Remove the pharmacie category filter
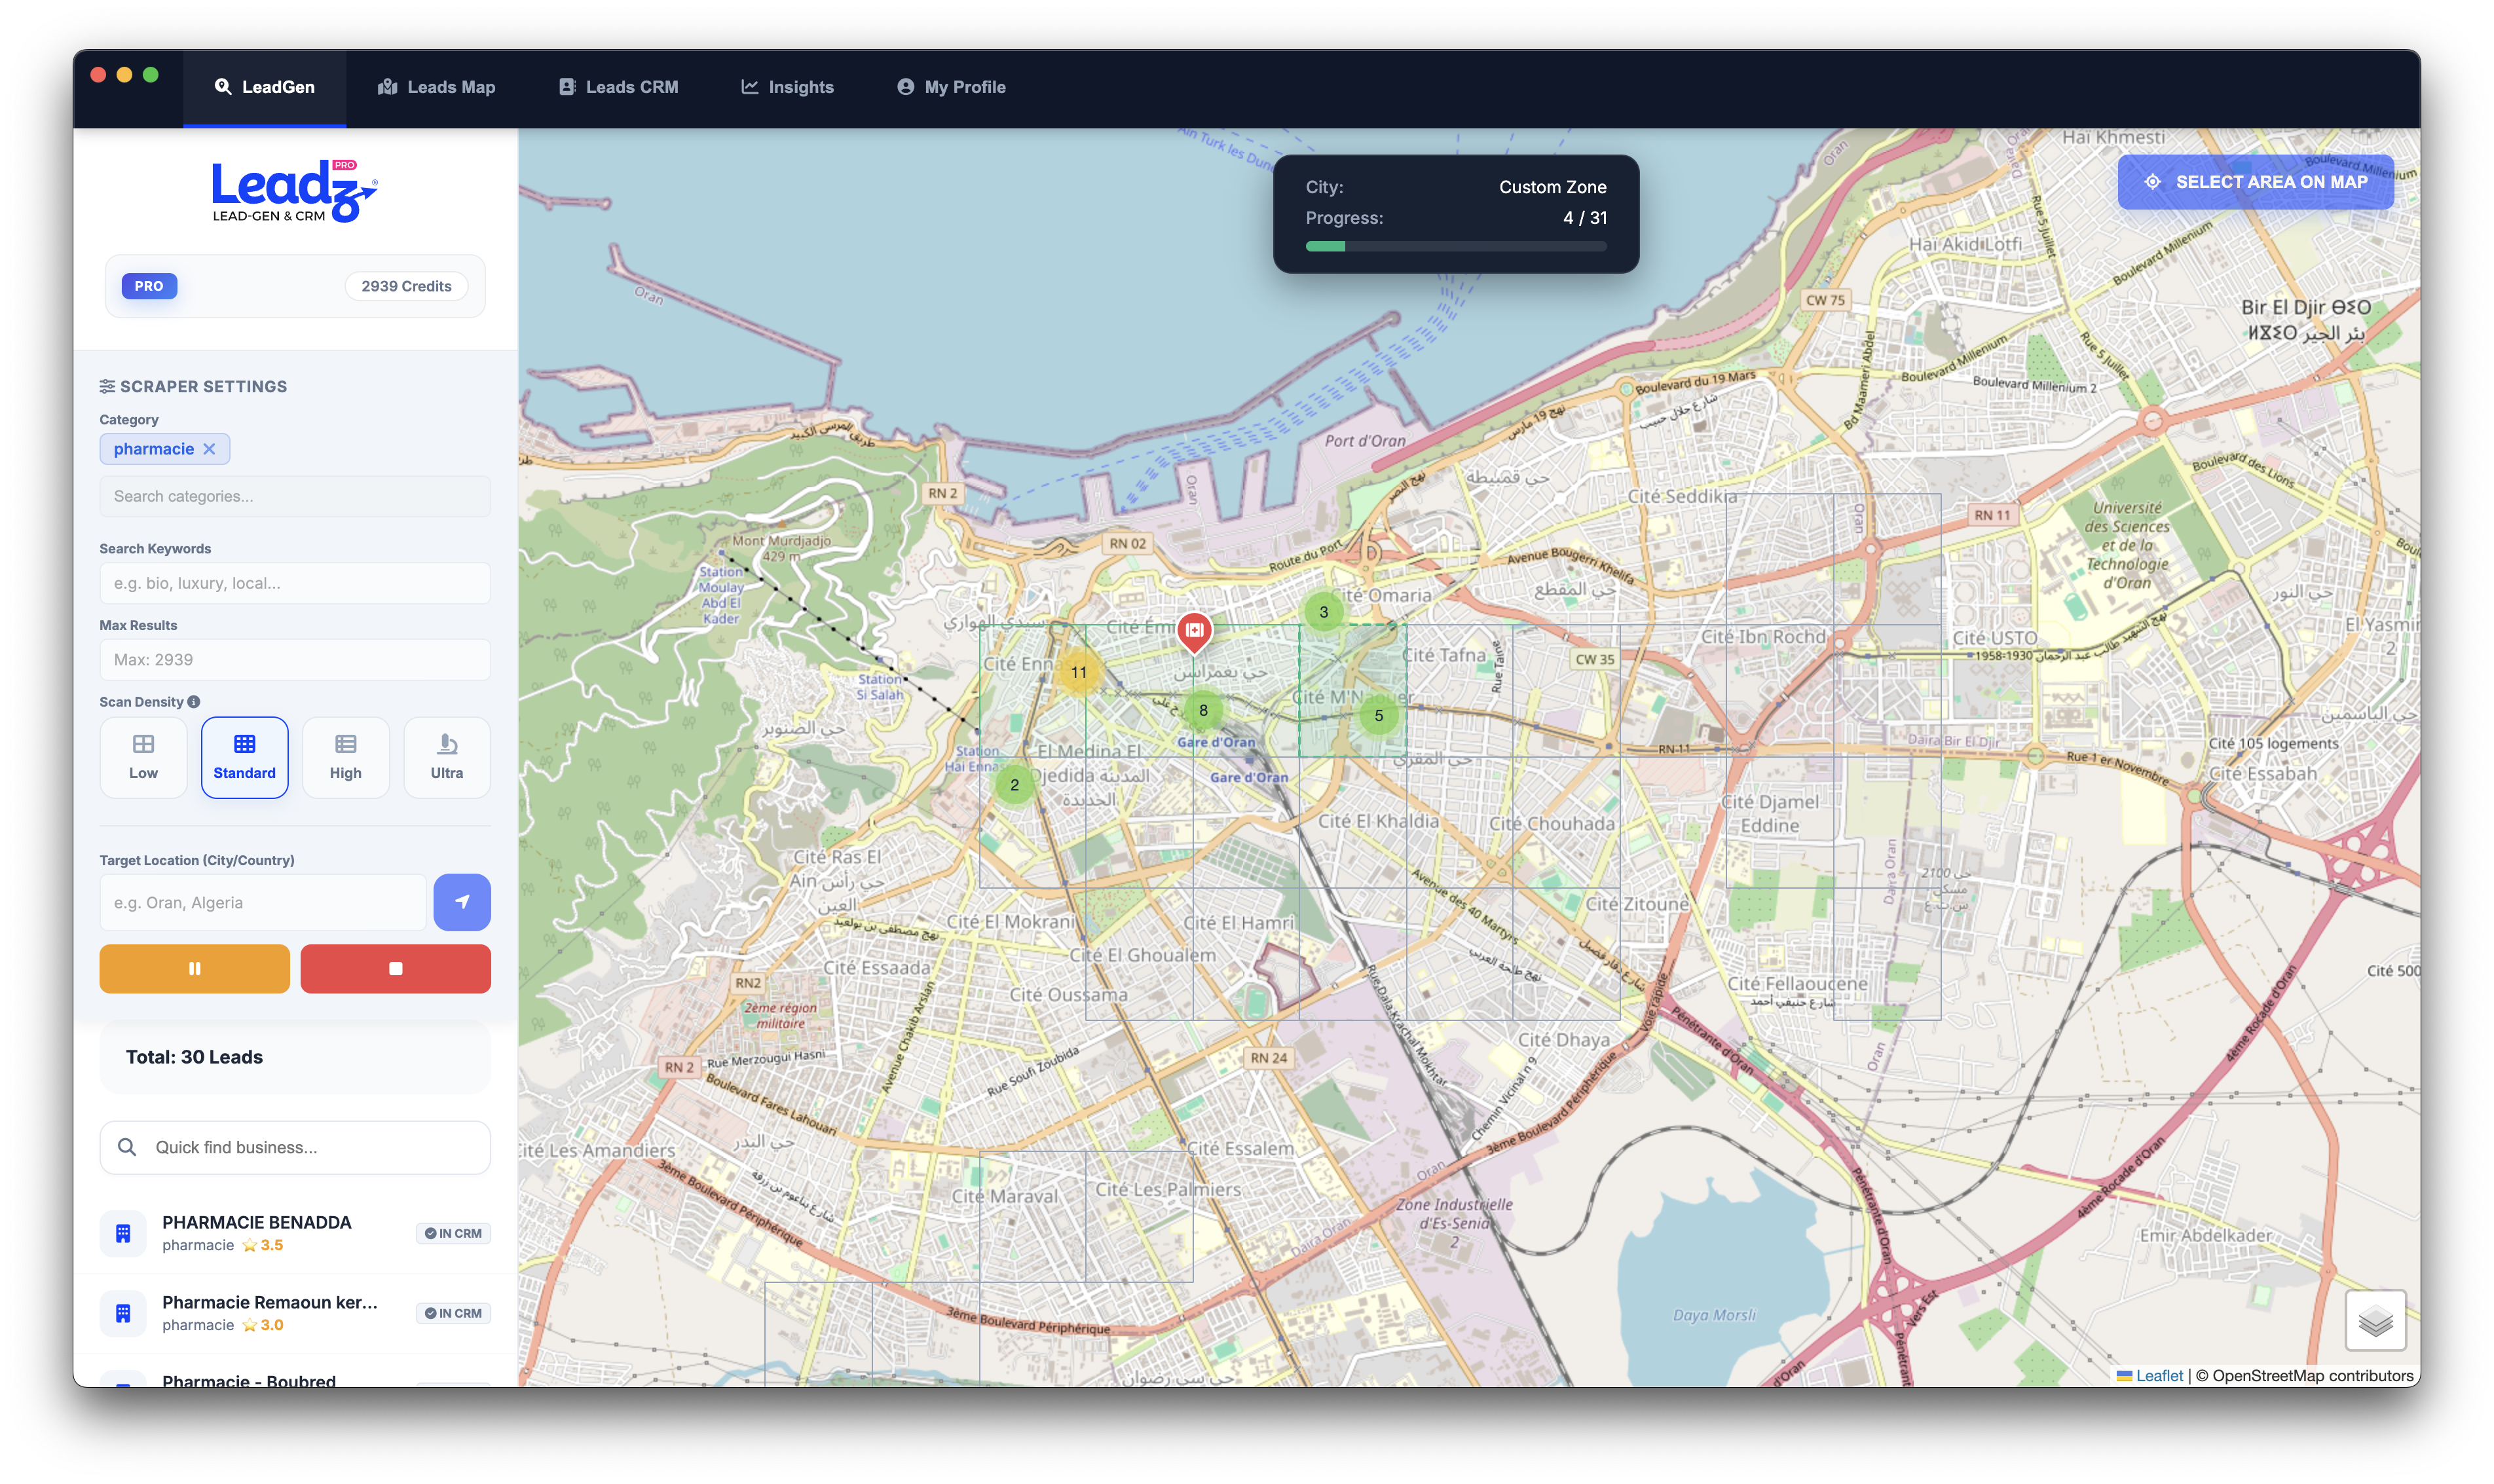 coord(210,449)
